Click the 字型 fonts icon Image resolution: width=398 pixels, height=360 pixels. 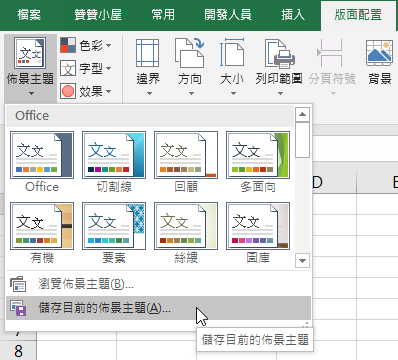point(68,68)
